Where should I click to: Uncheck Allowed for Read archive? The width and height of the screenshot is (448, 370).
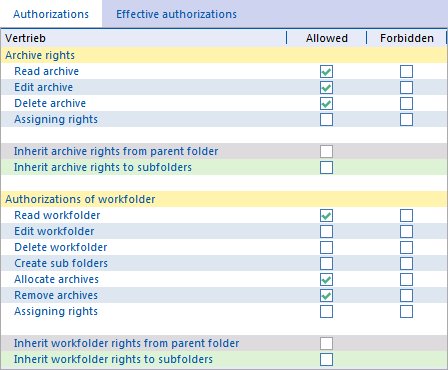326,71
